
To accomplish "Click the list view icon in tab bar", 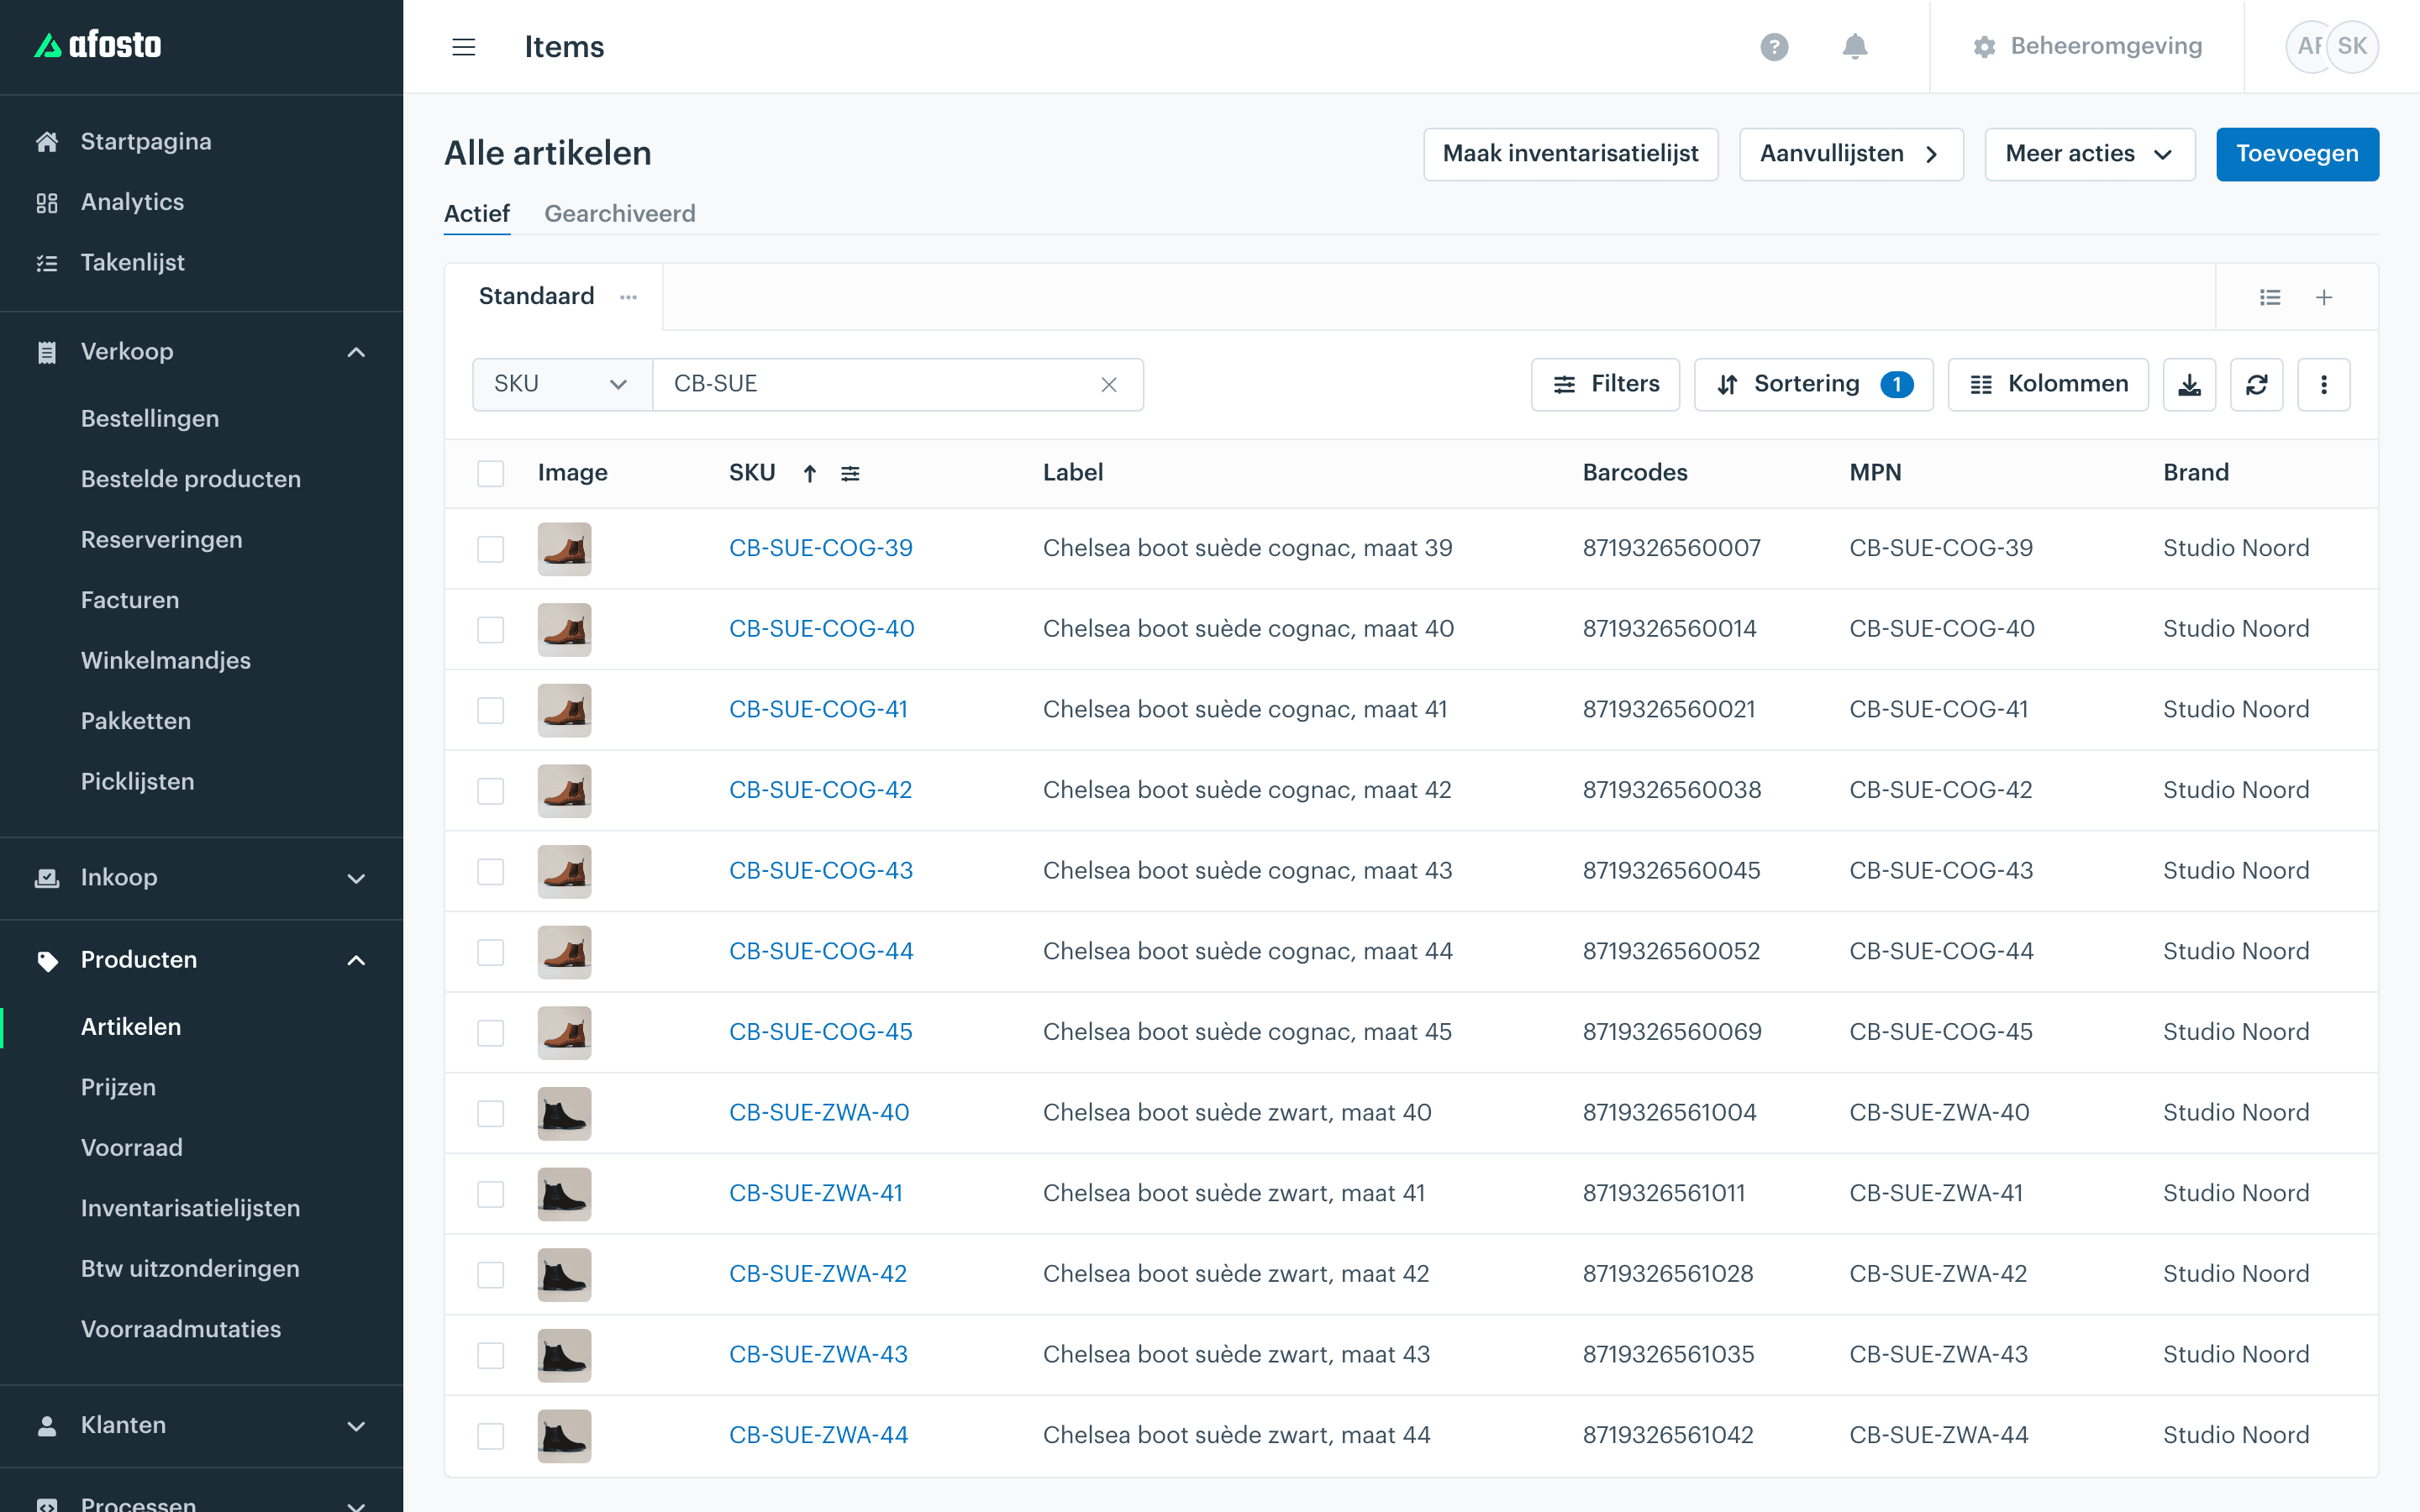I will click(2270, 297).
